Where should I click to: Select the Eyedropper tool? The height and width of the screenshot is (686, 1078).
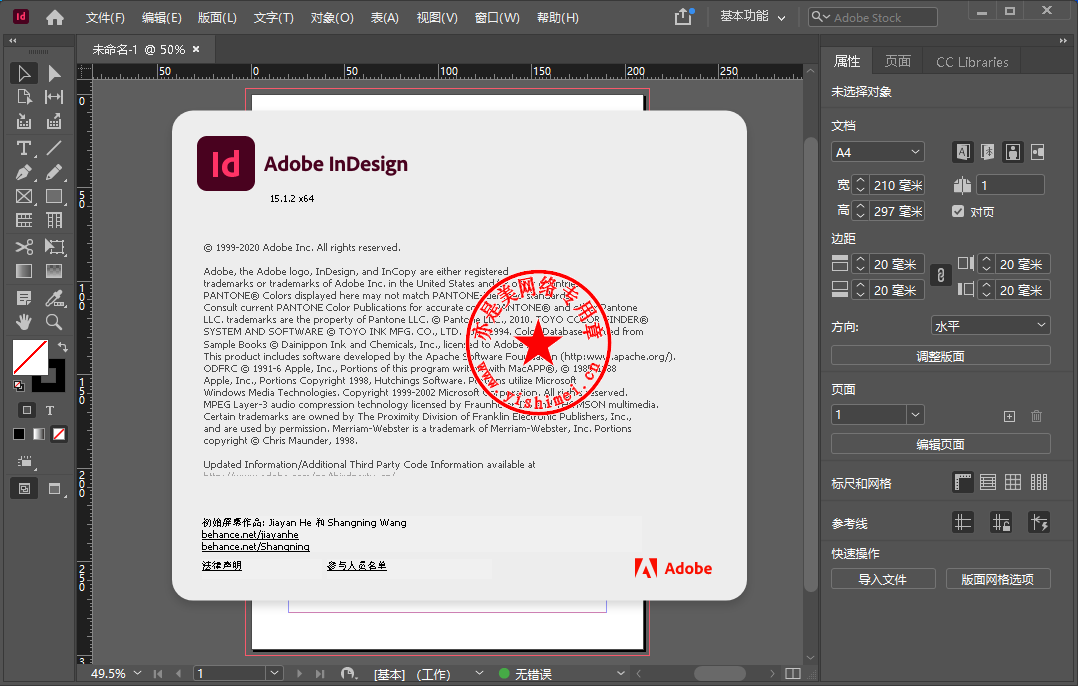click(x=54, y=298)
